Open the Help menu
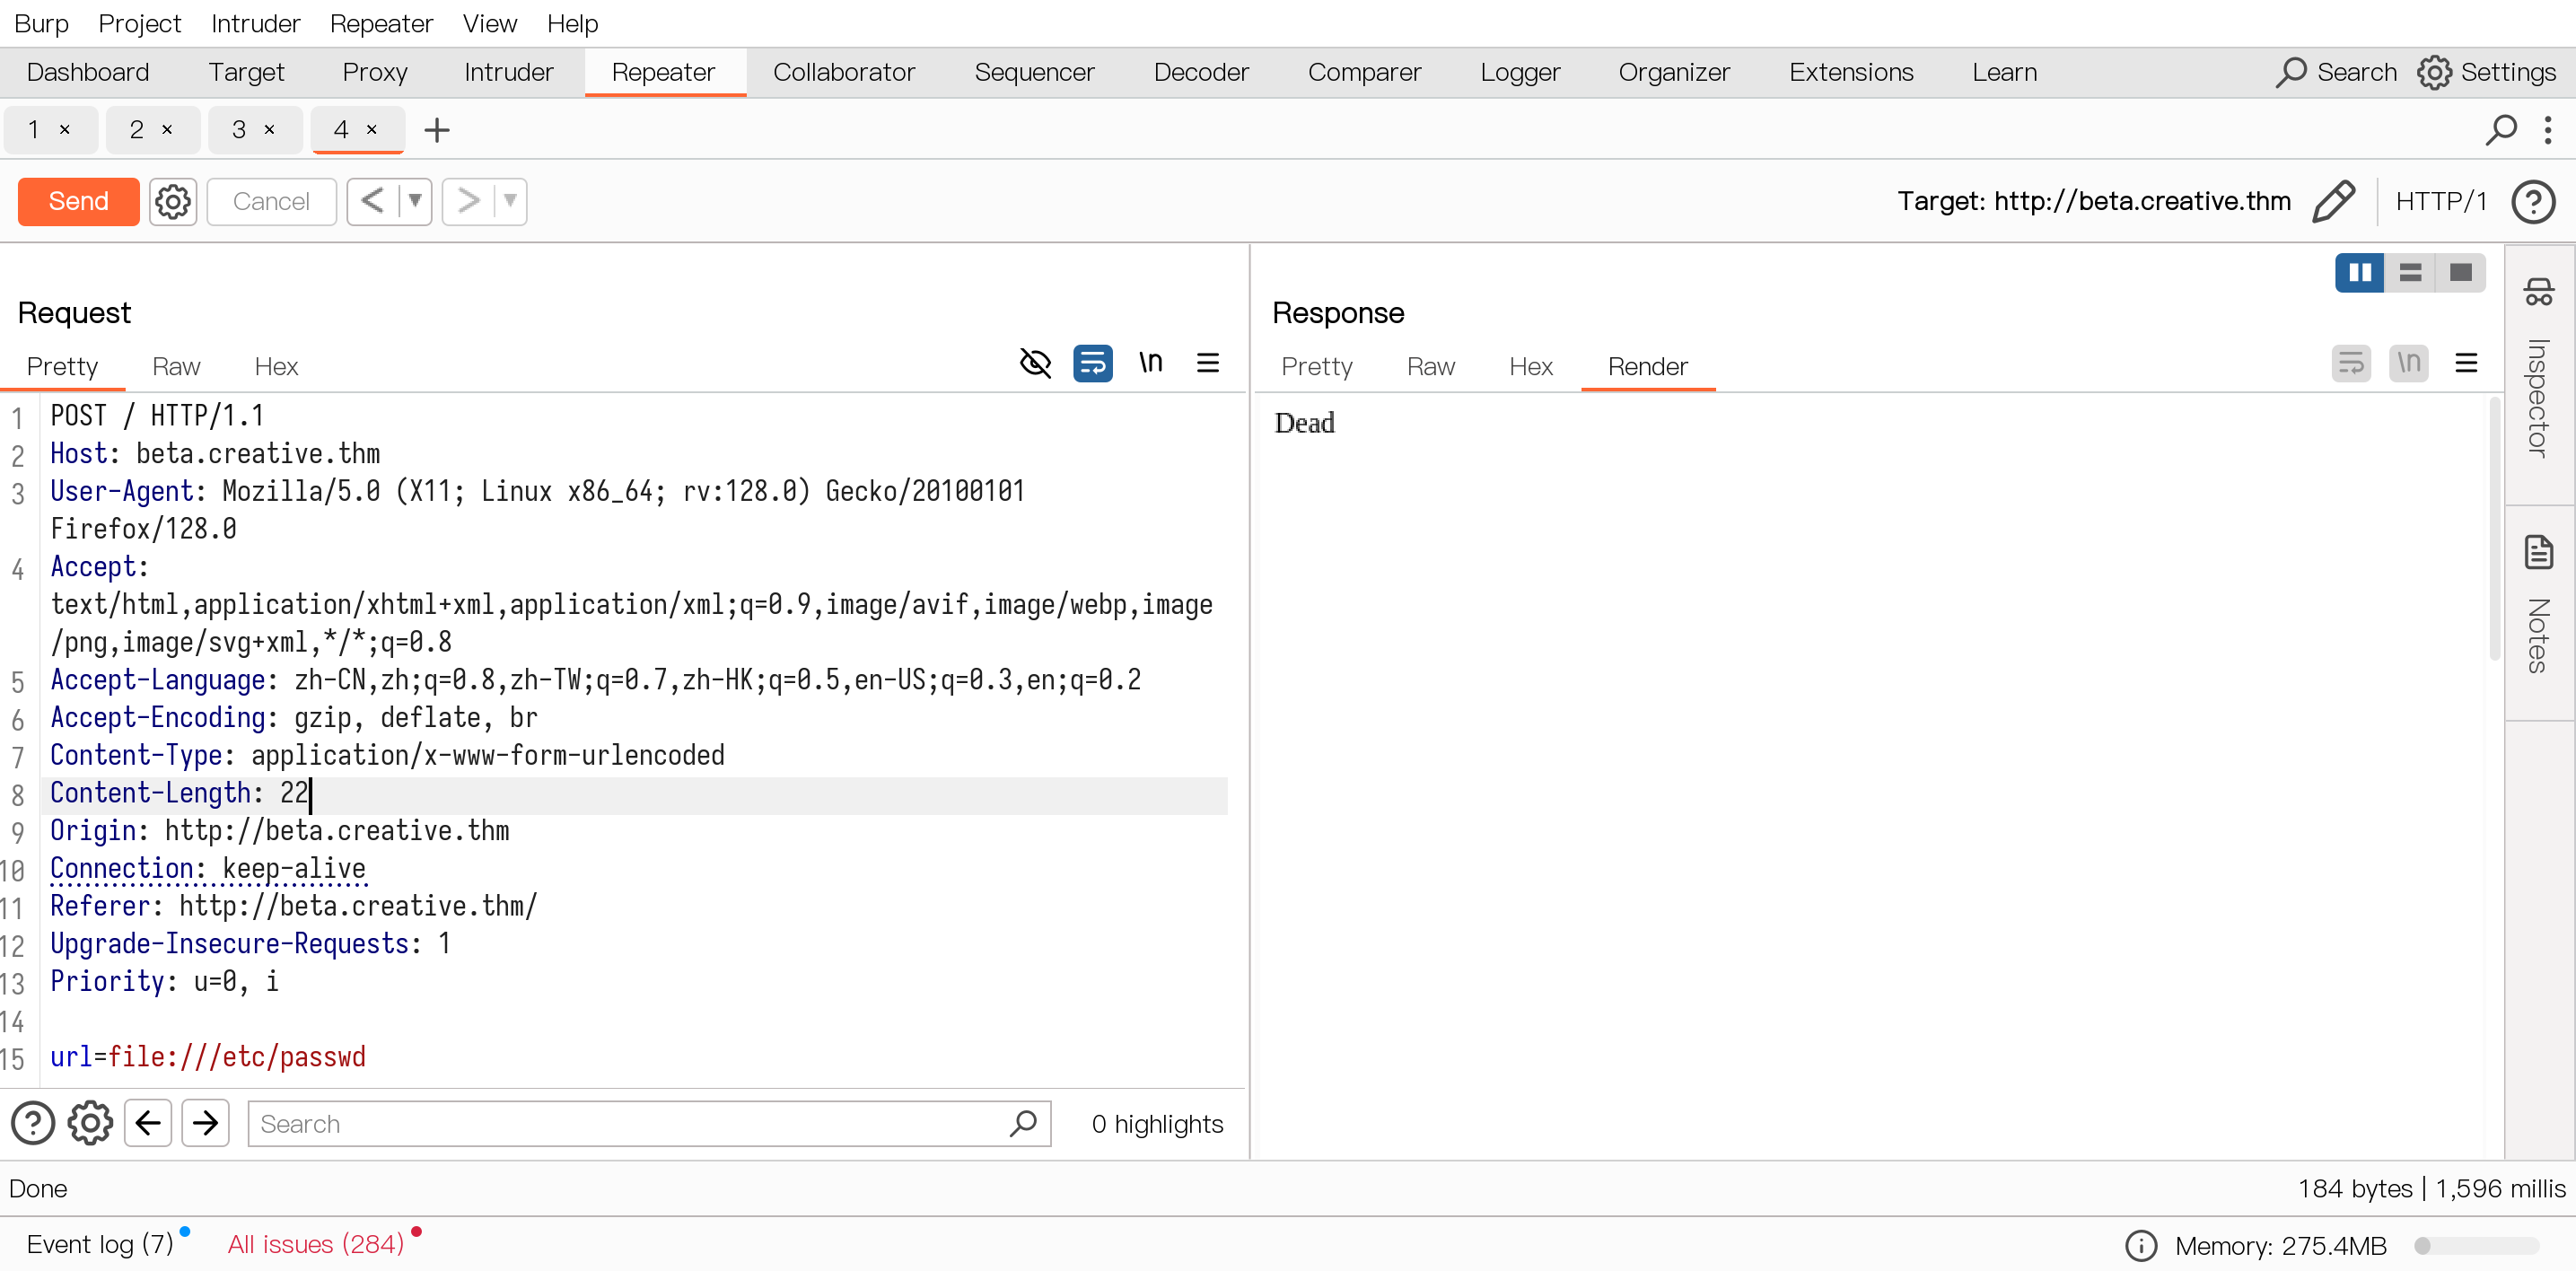The width and height of the screenshot is (2576, 1271). pyautogui.click(x=572, y=23)
